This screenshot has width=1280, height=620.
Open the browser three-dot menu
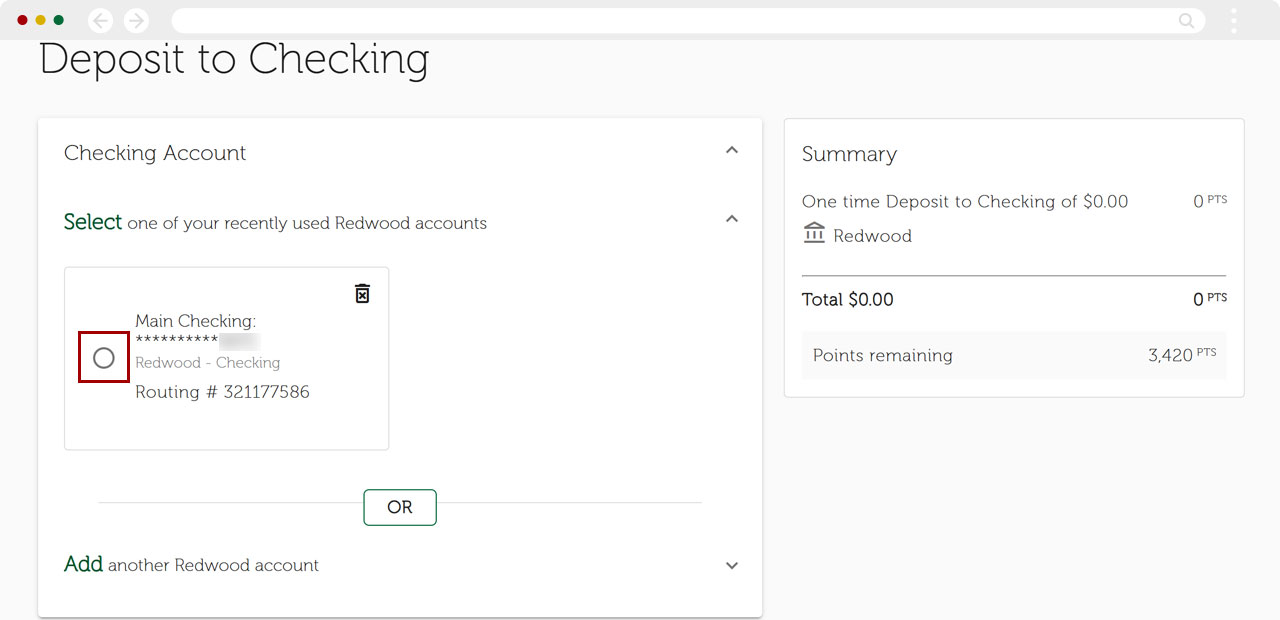(x=1234, y=20)
